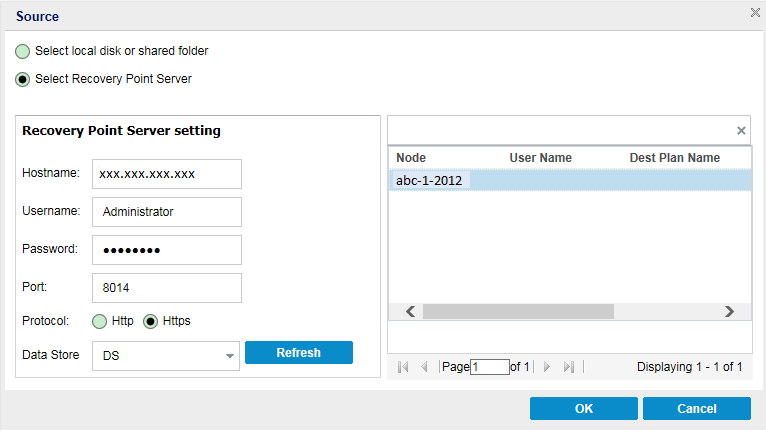
Task: Set protocol to Http
Action: point(100,322)
